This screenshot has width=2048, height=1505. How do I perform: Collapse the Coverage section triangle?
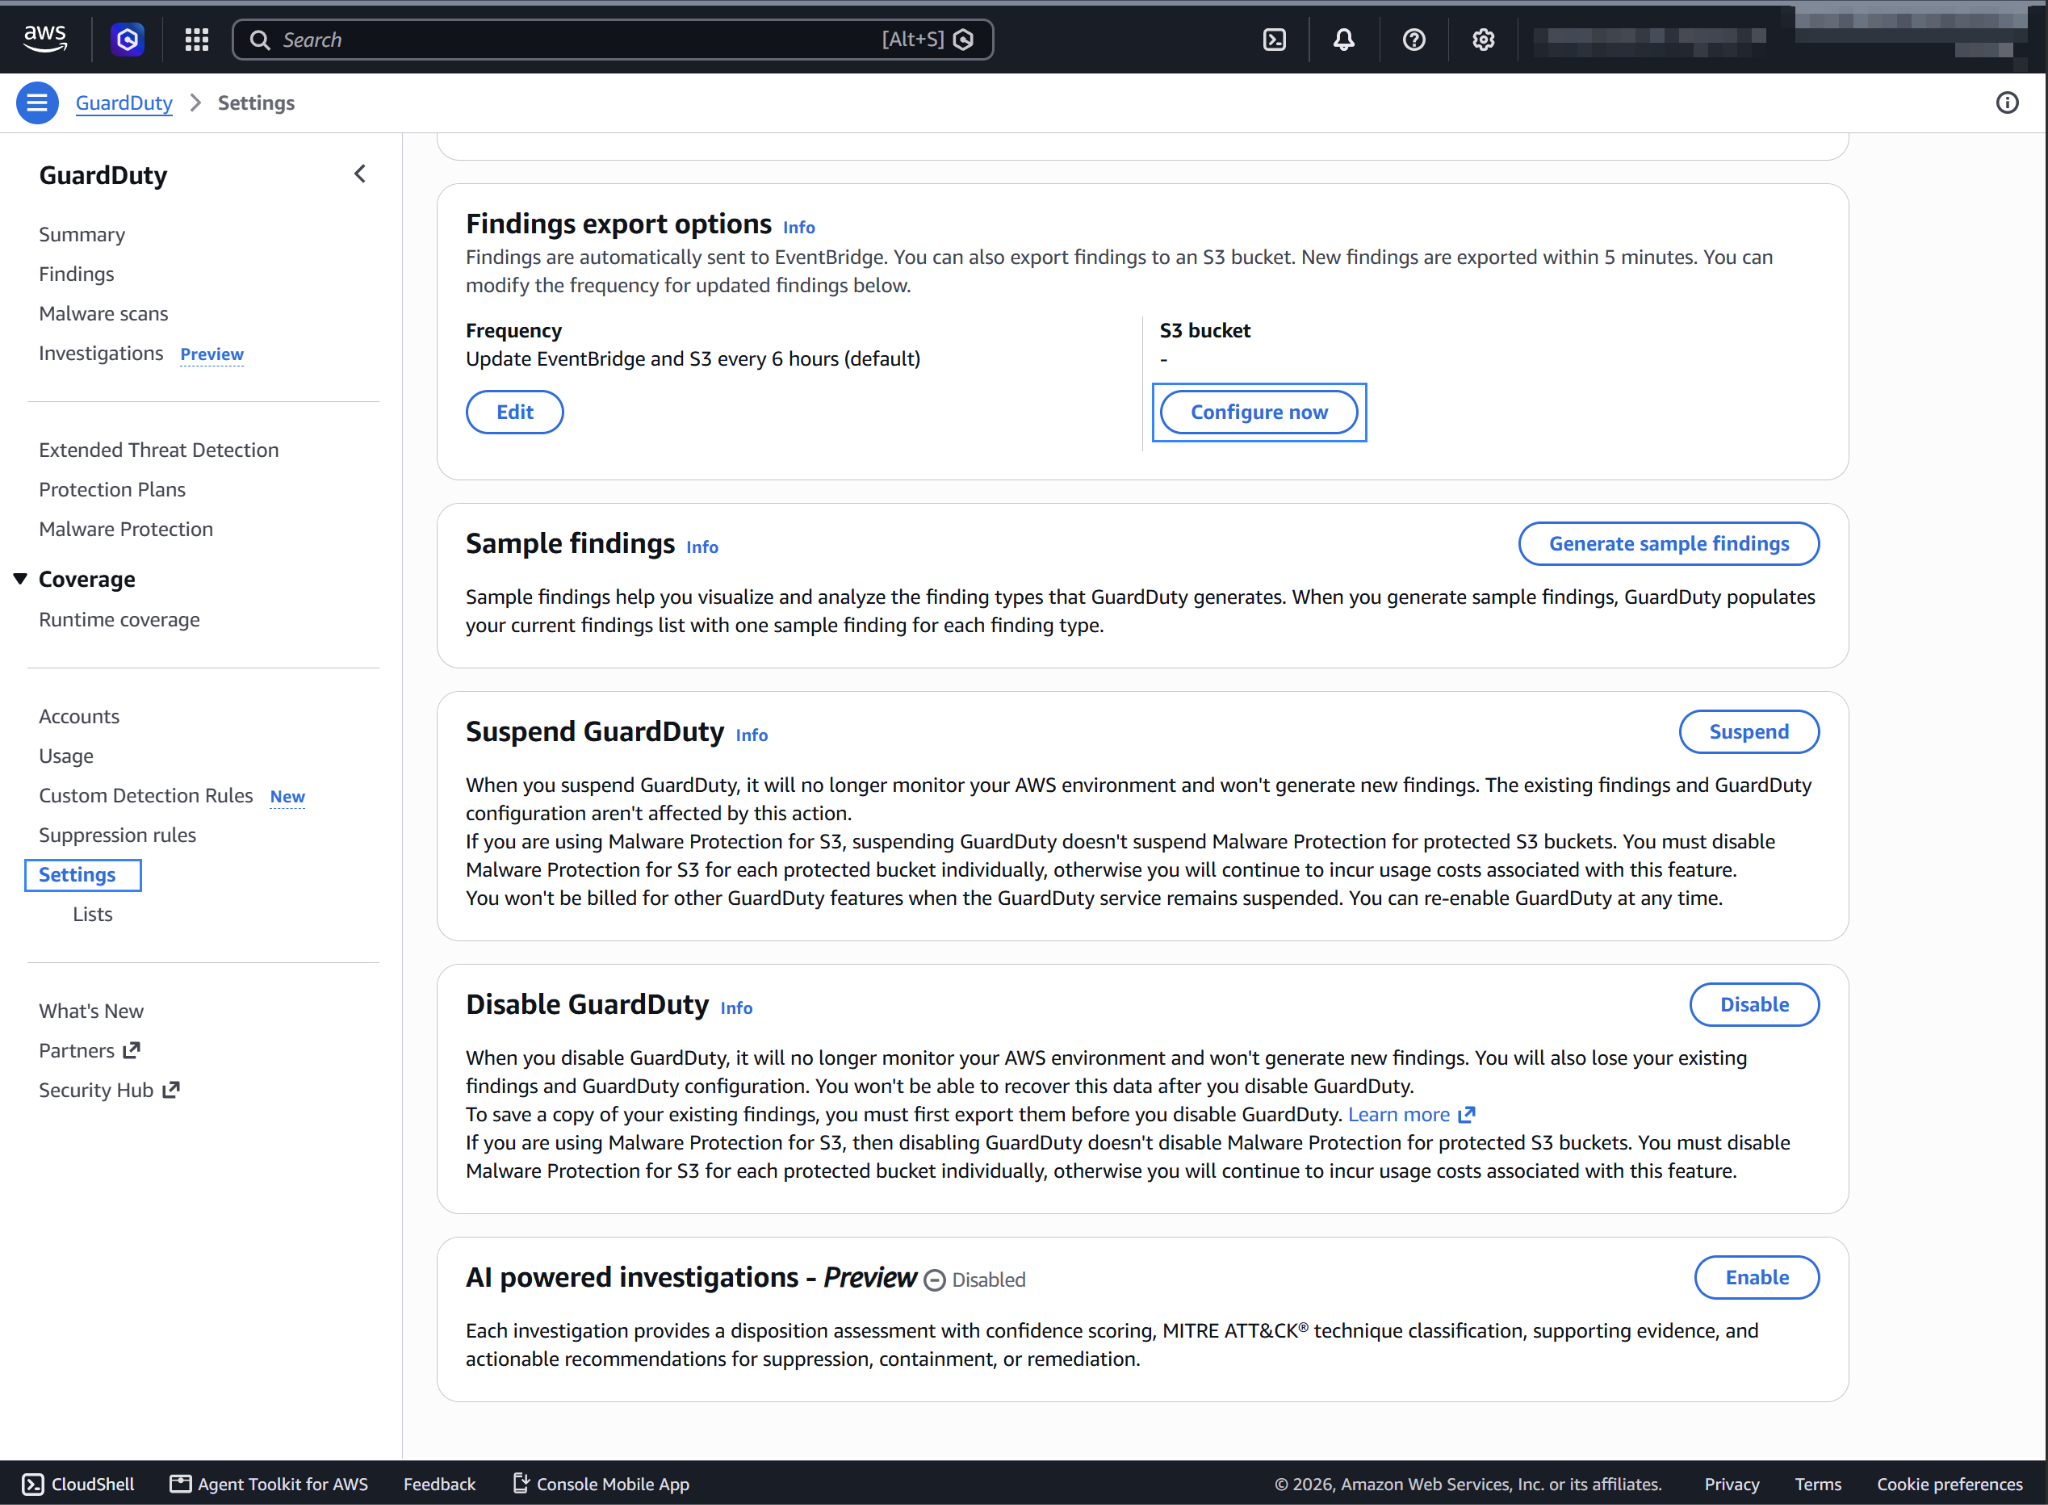coord(20,579)
